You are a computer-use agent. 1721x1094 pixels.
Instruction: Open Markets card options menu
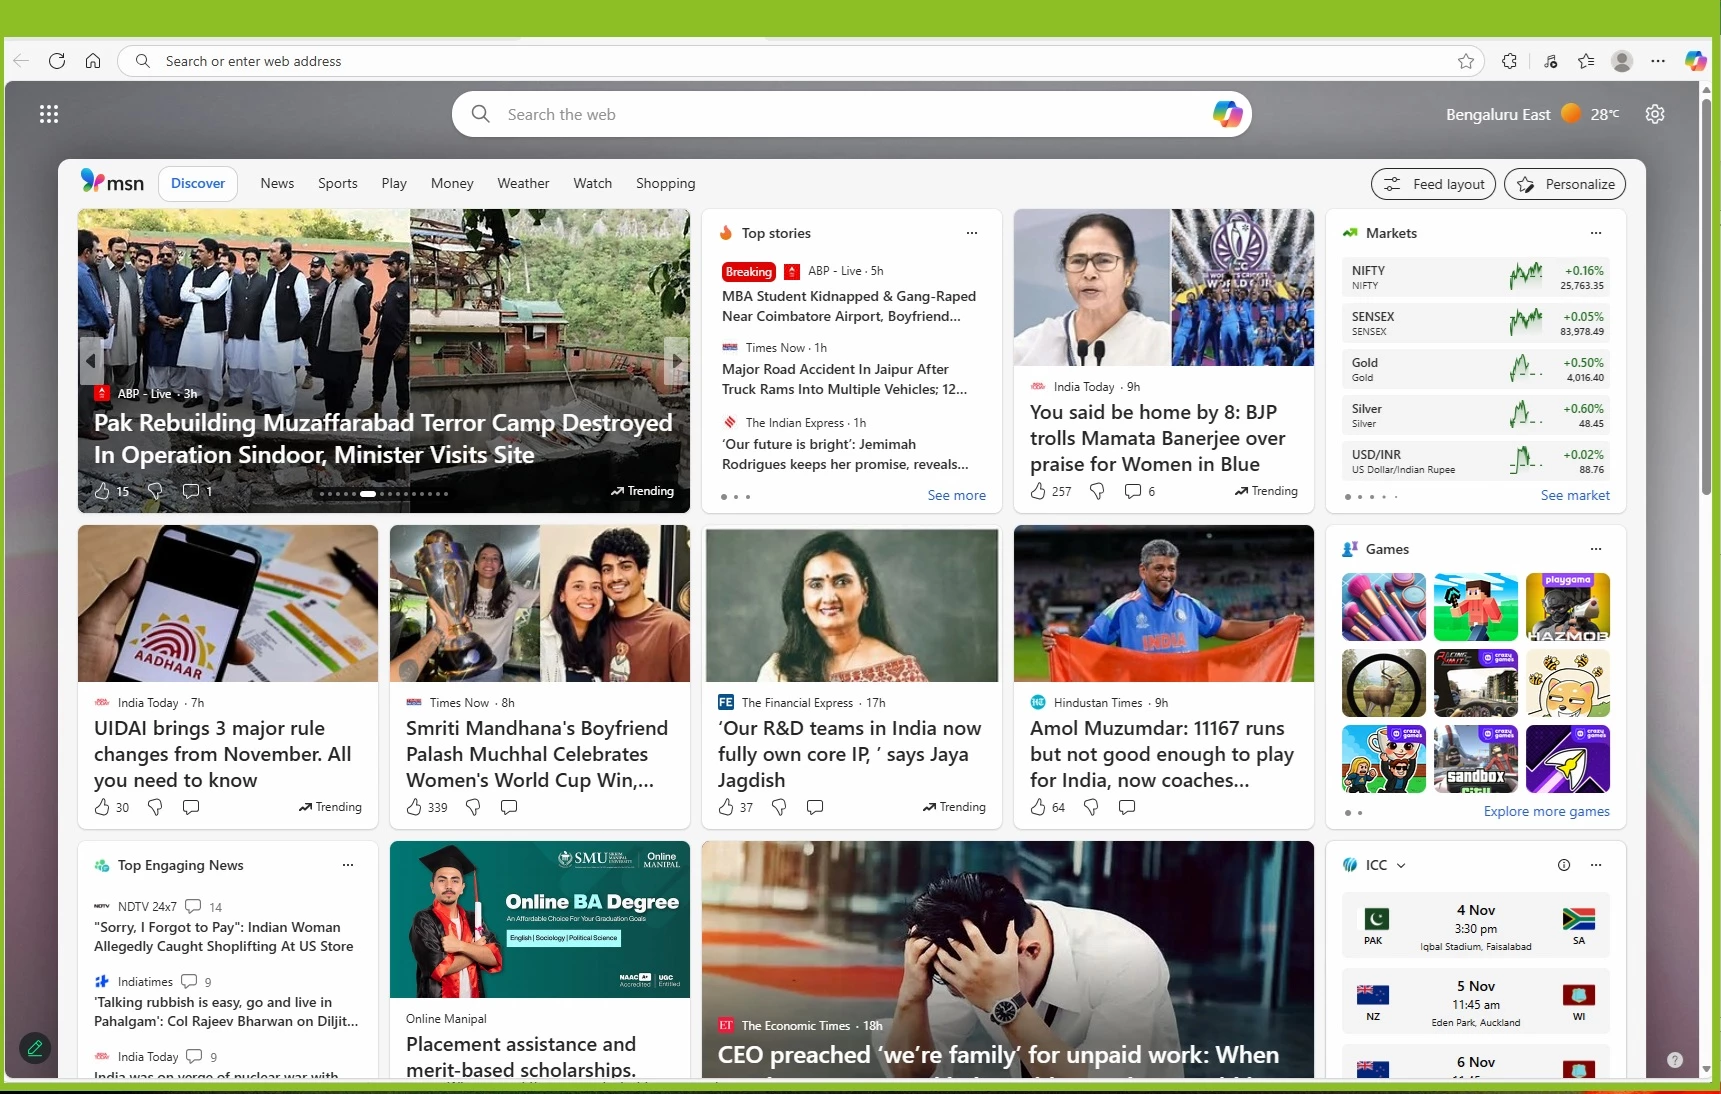tap(1596, 233)
